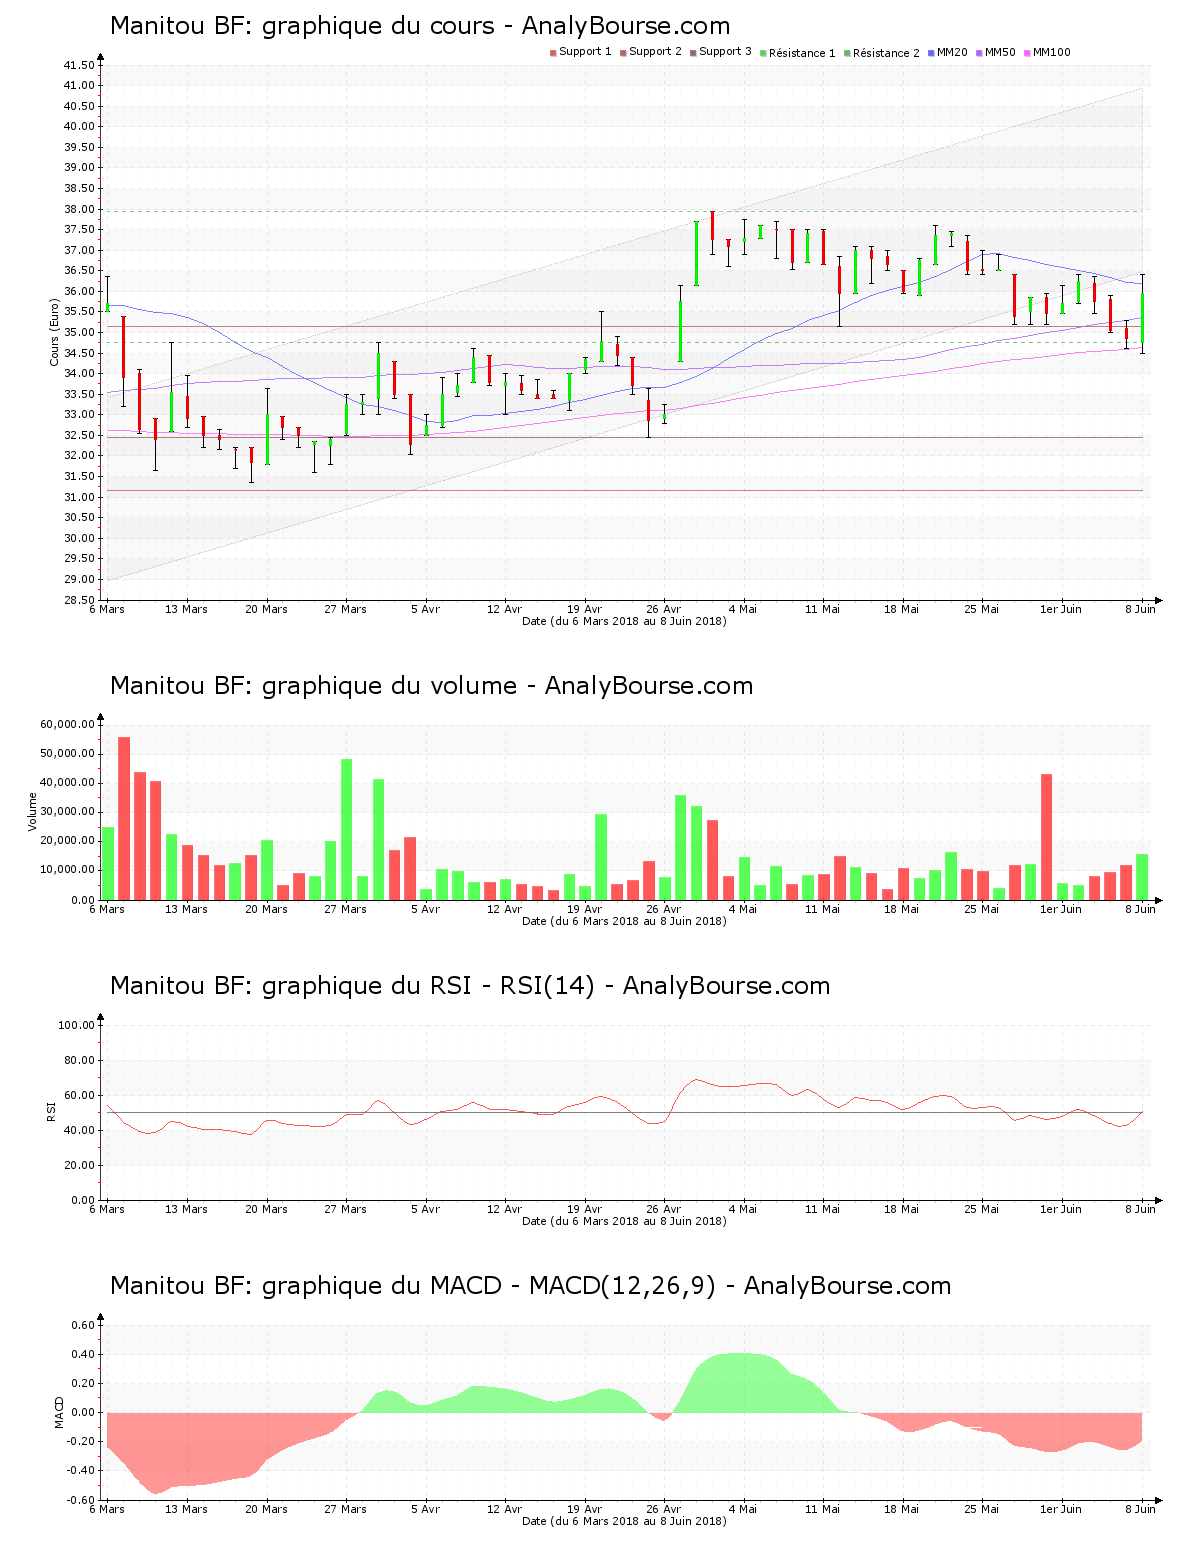Click the 'Support 2' legend label
Screen dimensions: 1200x1550
coord(655,52)
